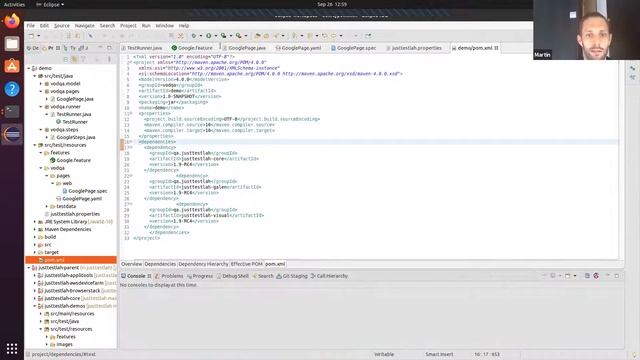Open the Dependency Hierarchy tab
The image size is (640, 360).
click(203, 264)
